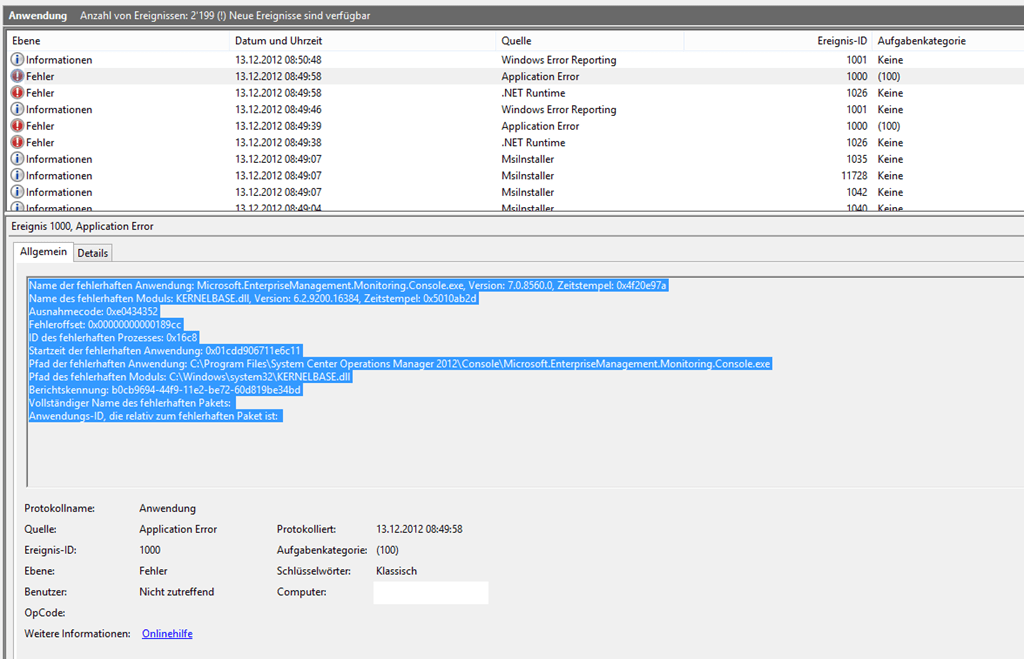
Task: Click the 'Startzeit der fehlerhaften Anwendung' line
Action: tap(165, 351)
